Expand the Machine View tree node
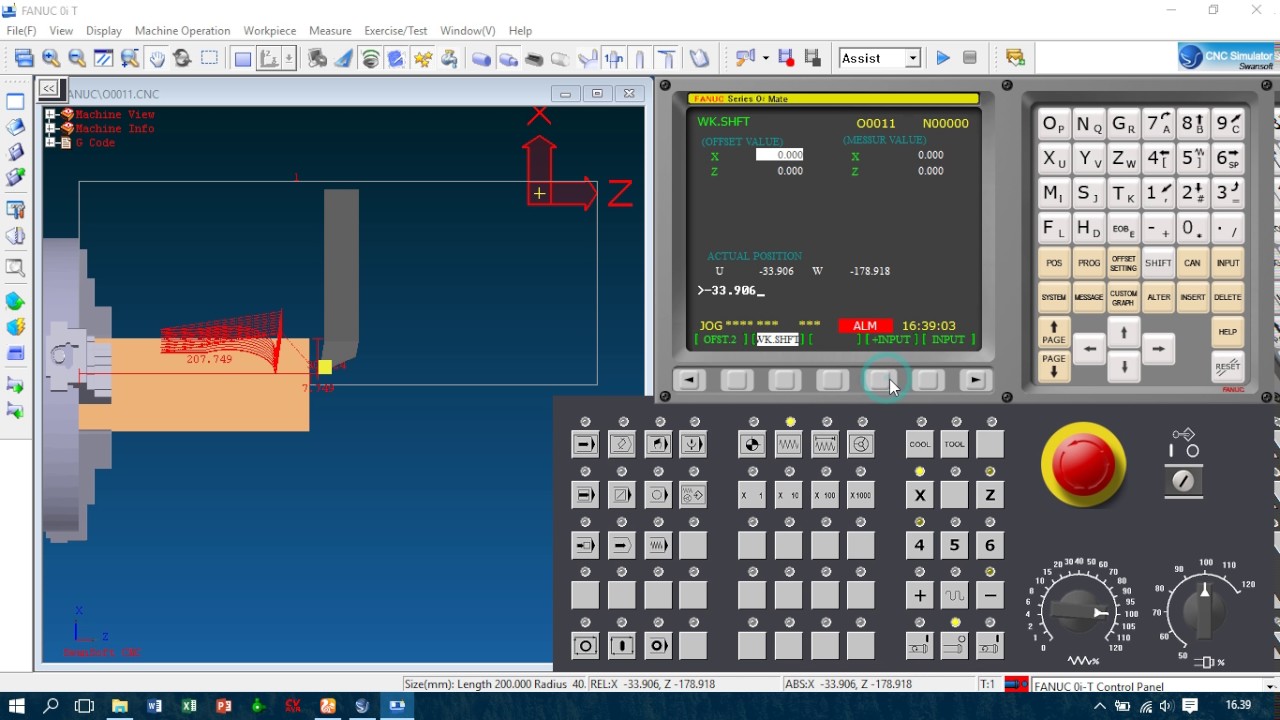 50,115
